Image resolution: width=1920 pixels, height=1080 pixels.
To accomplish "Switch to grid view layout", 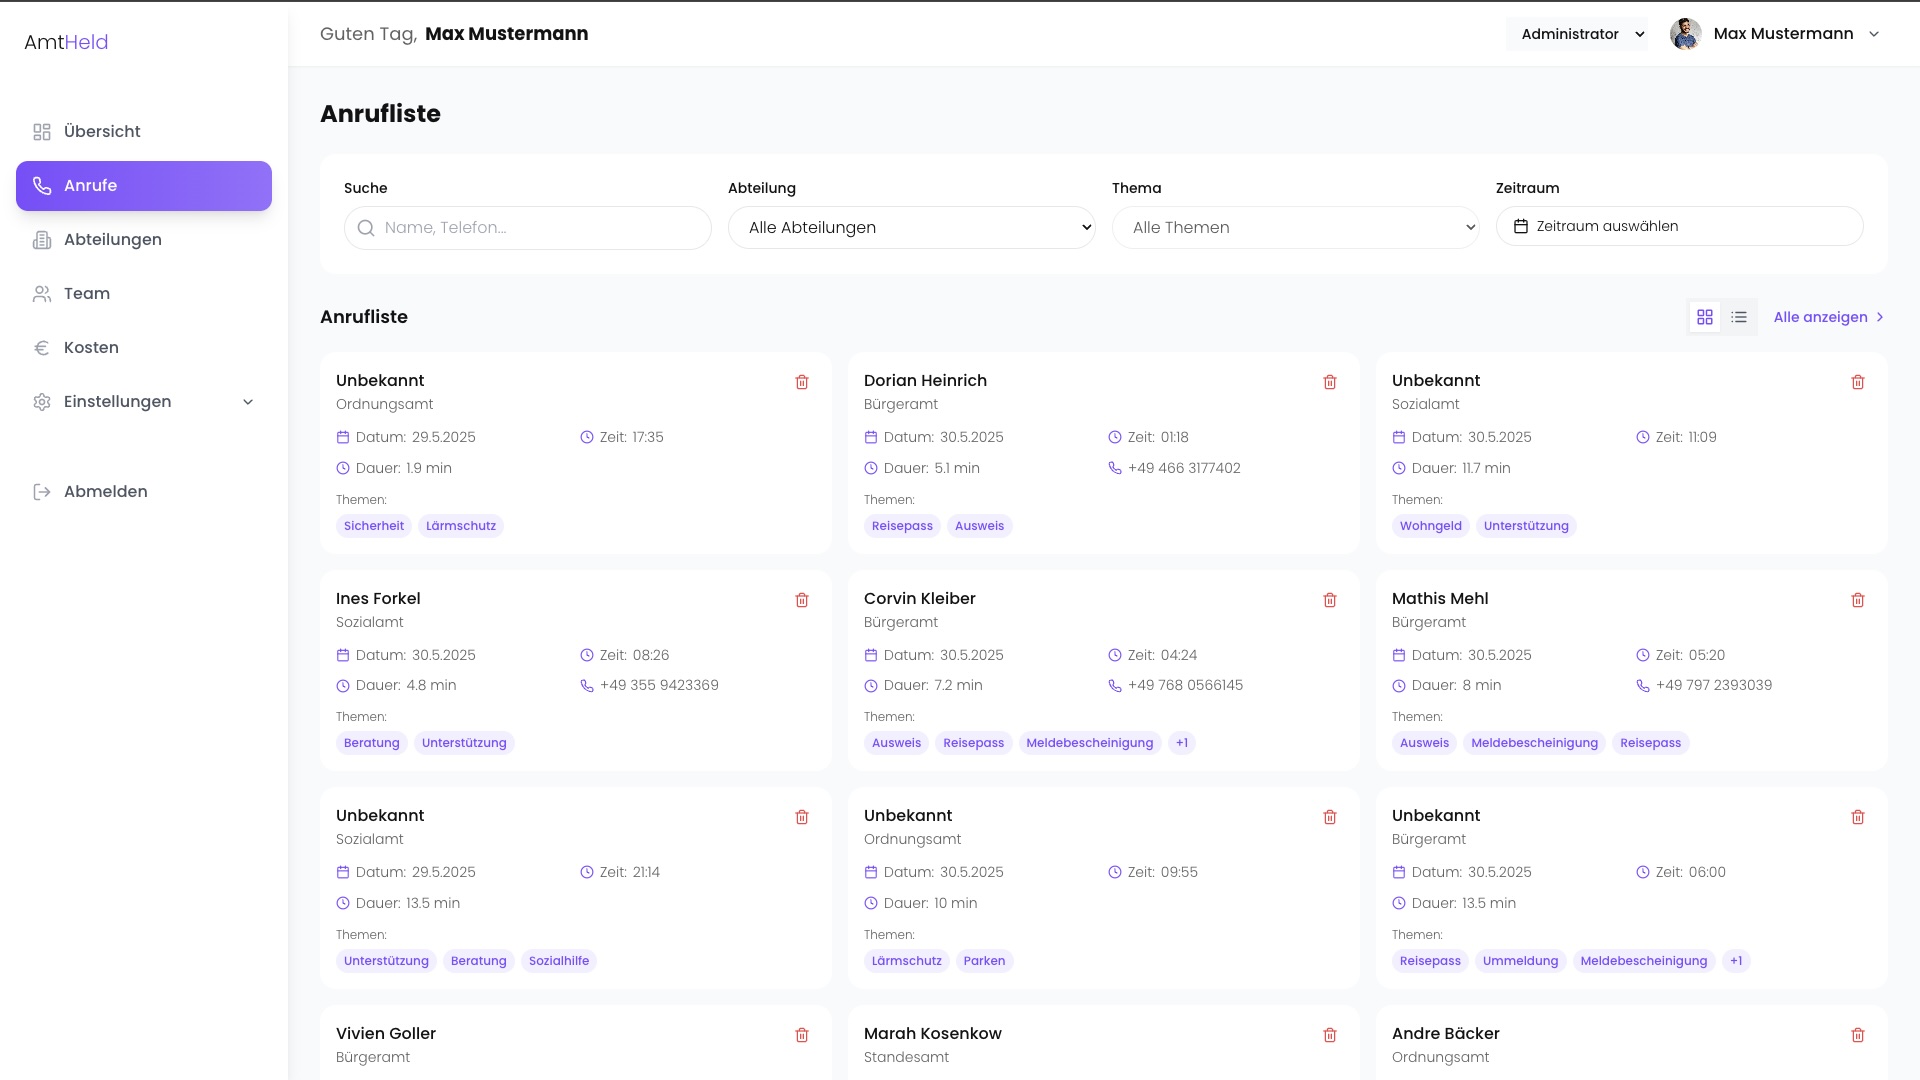I will (1705, 317).
